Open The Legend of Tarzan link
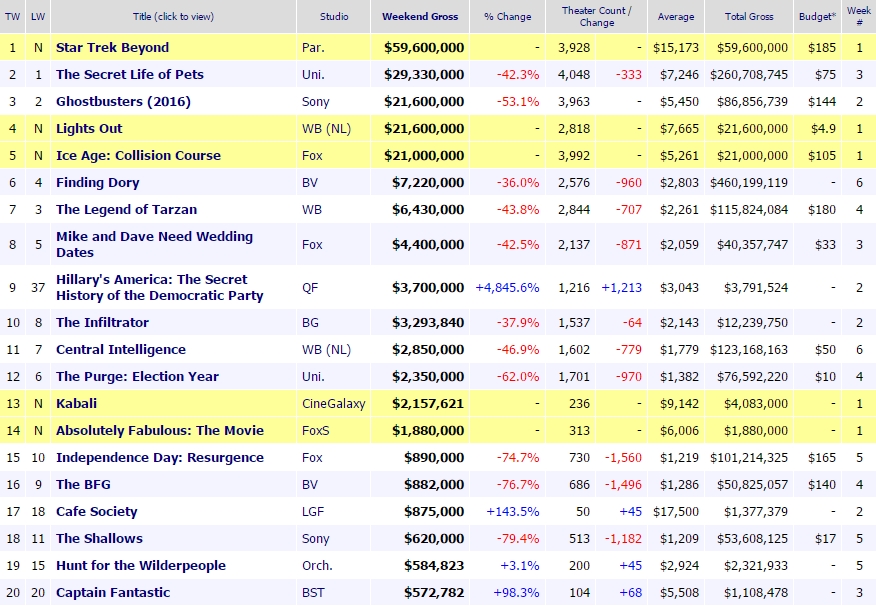Screen dimensions: 876x606 point(127,209)
